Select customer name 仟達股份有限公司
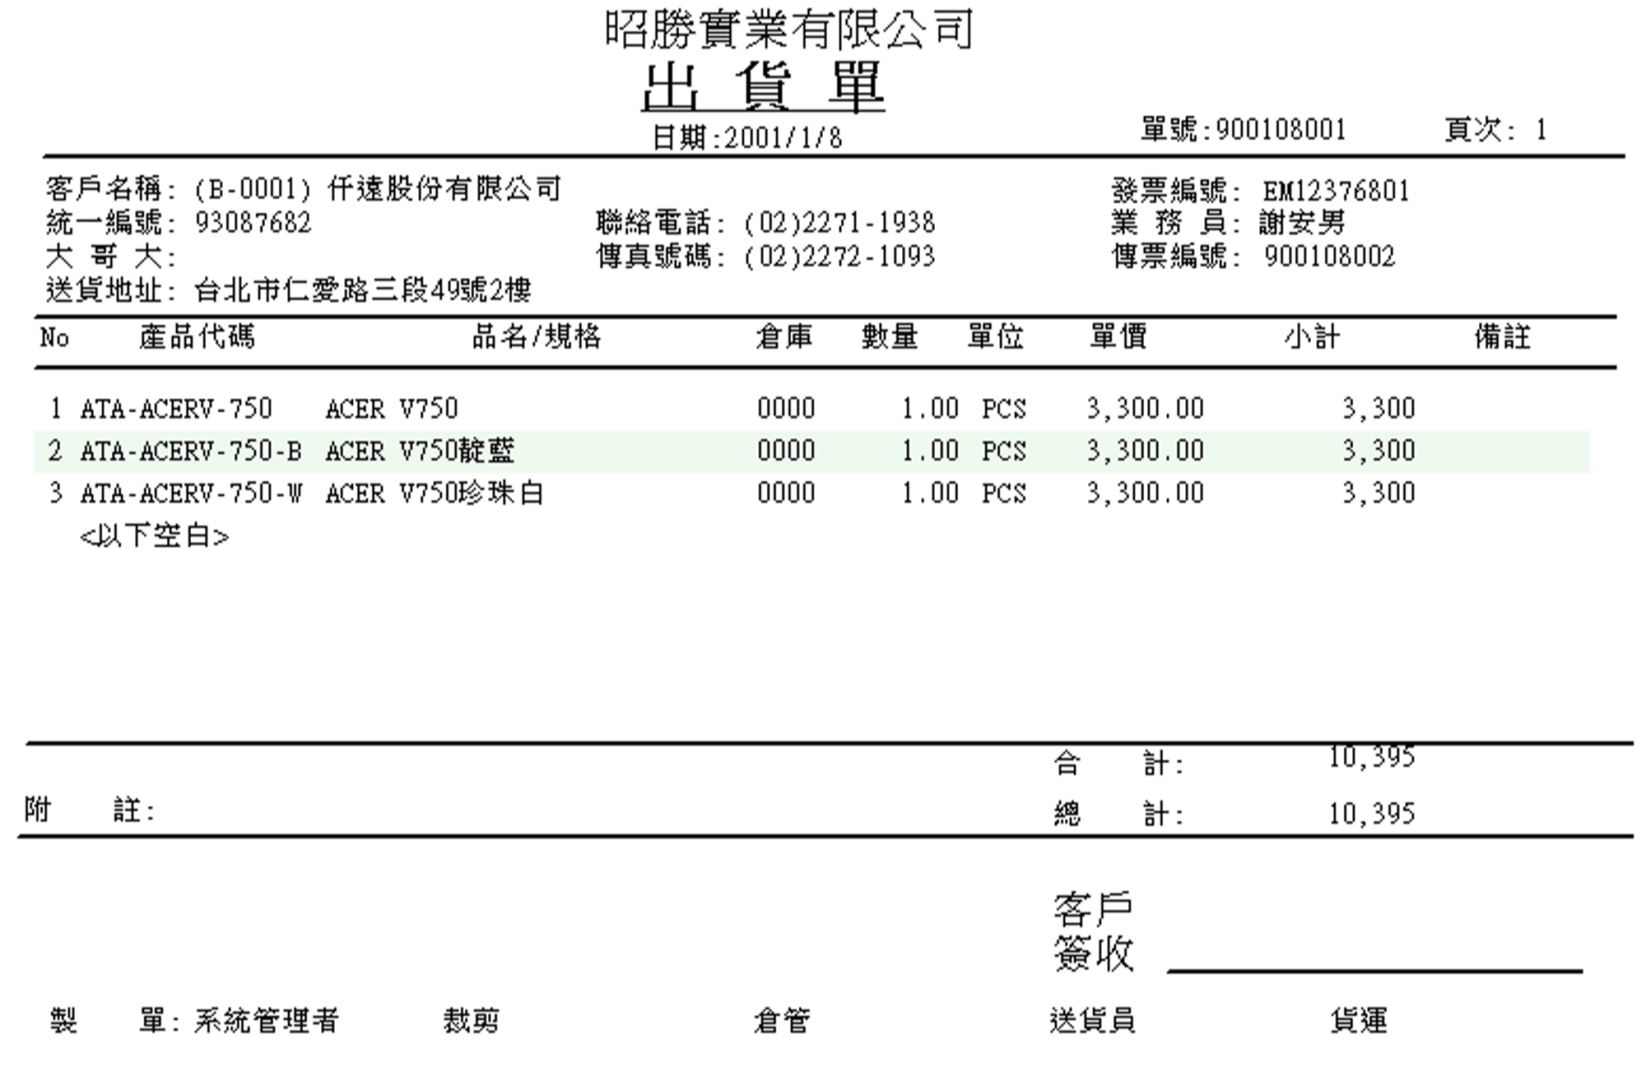Viewport: 1646px width, 1067px height. tap(444, 189)
